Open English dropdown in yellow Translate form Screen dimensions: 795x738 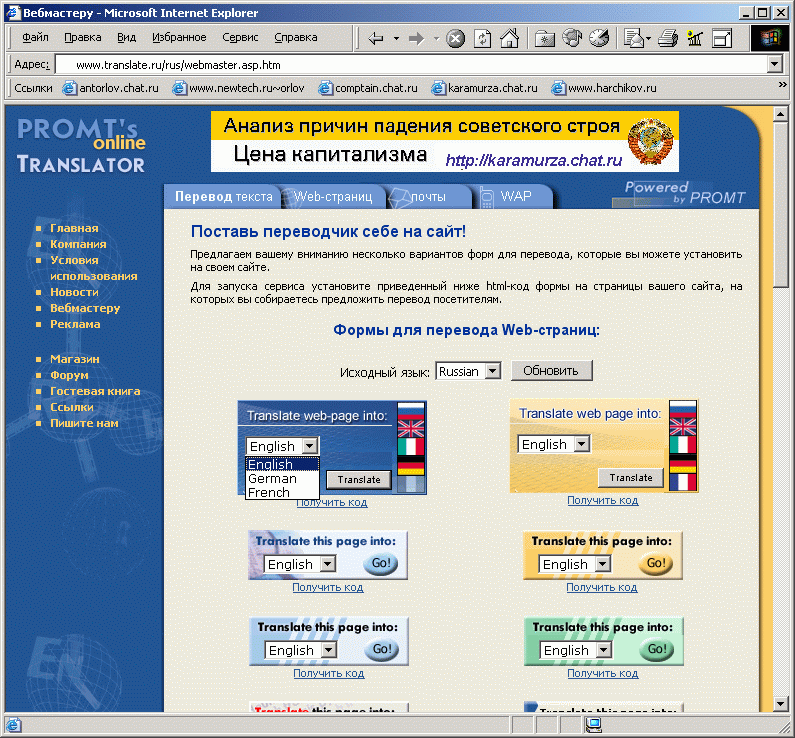pos(554,444)
